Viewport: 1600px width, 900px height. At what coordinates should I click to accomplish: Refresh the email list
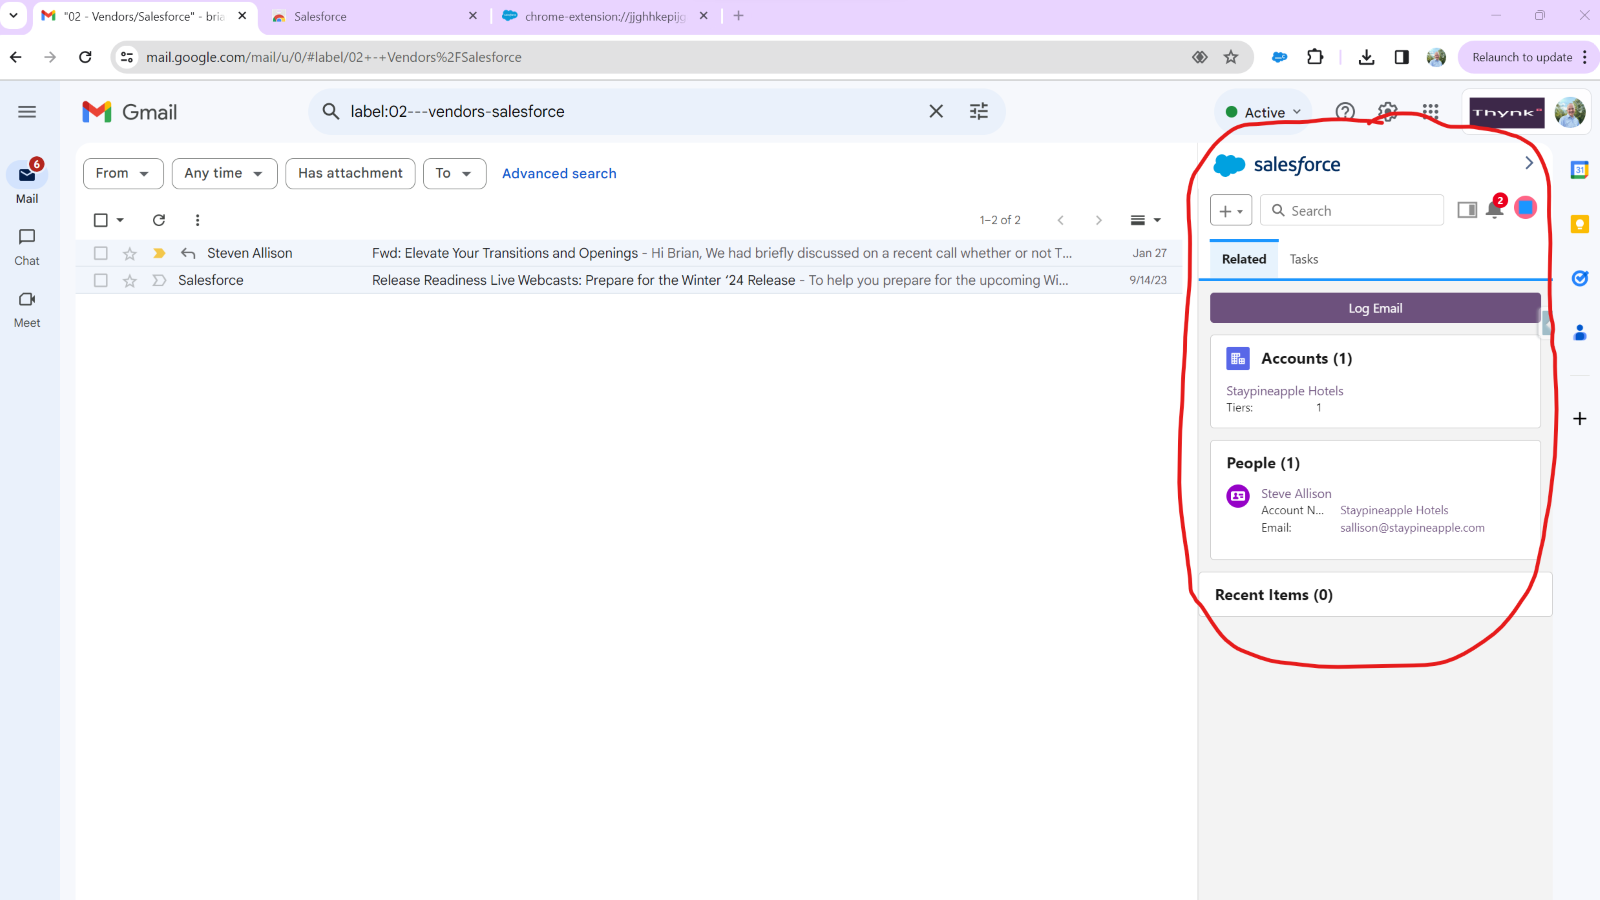tap(158, 220)
